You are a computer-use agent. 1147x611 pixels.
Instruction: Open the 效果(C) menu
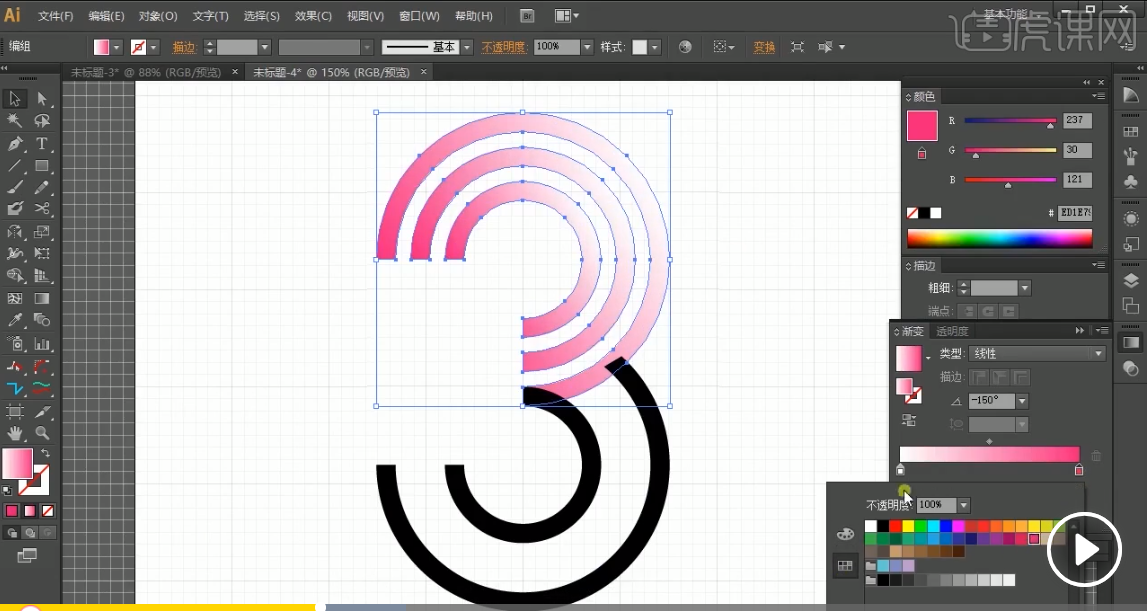[313, 16]
